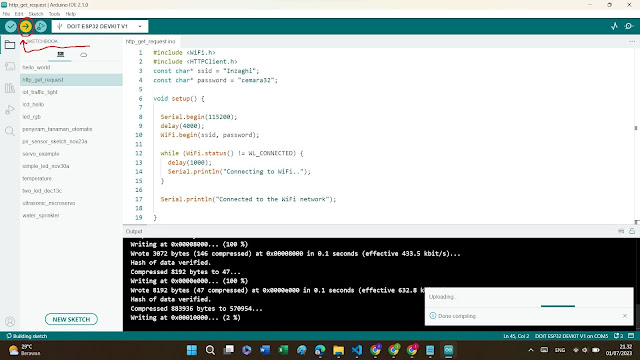
Task: Click the ENG language indicator in tray
Action: point(560,350)
